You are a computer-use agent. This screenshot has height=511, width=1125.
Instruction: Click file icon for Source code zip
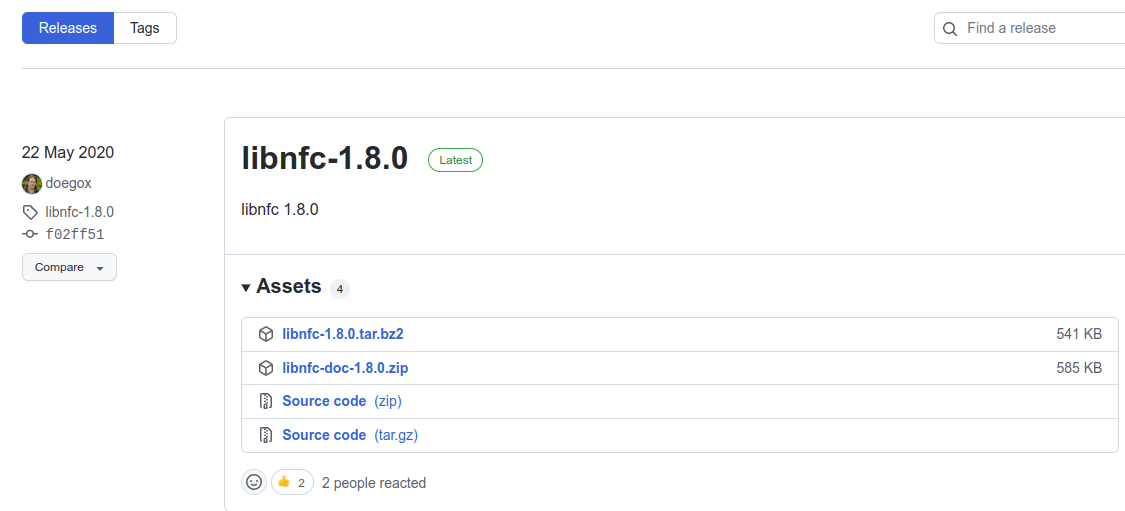tap(266, 401)
